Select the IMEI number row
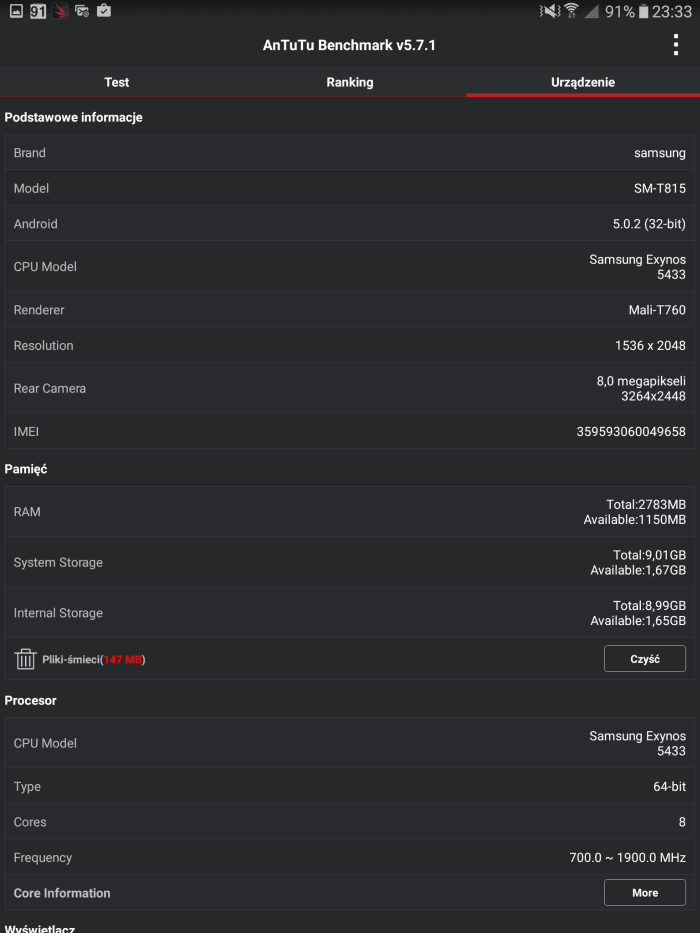This screenshot has height=933, width=700. click(x=350, y=431)
